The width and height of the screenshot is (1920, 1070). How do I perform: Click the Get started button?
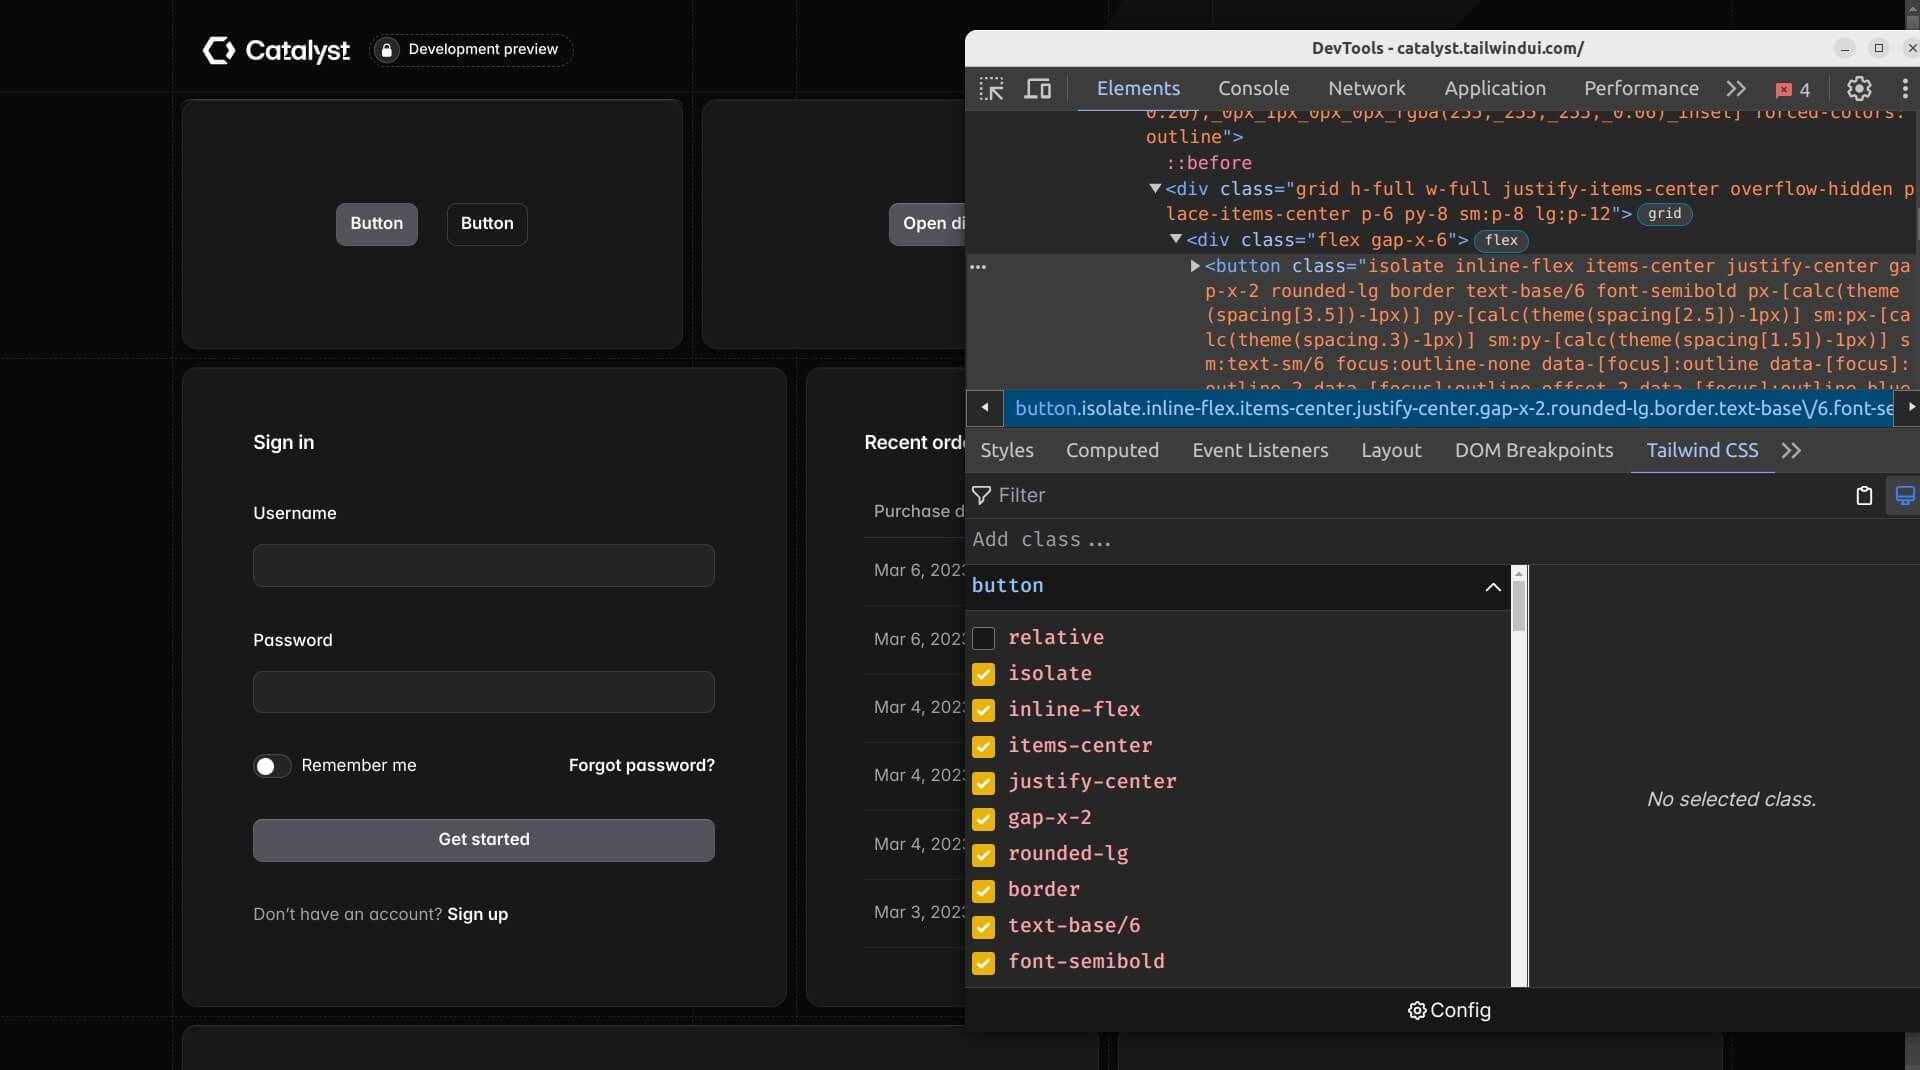tap(484, 840)
